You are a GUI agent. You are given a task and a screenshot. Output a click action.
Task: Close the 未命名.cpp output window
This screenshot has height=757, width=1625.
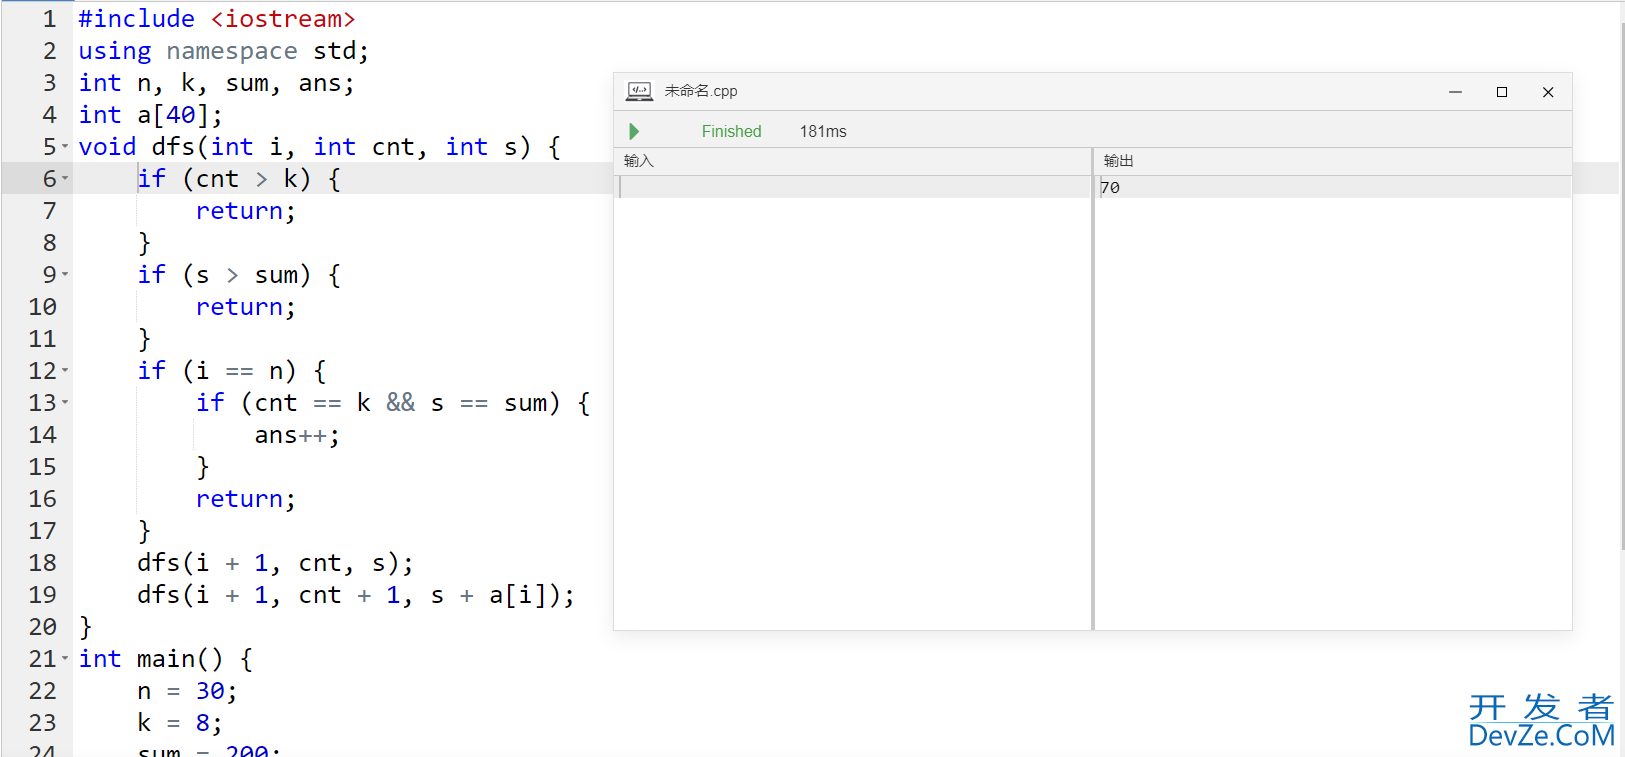coord(1548,92)
